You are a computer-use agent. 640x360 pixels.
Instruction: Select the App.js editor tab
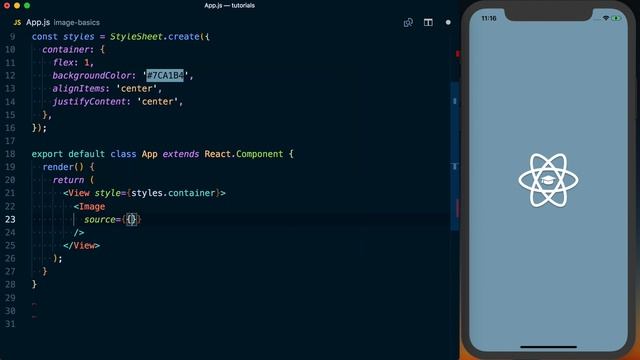coord(38,22)
